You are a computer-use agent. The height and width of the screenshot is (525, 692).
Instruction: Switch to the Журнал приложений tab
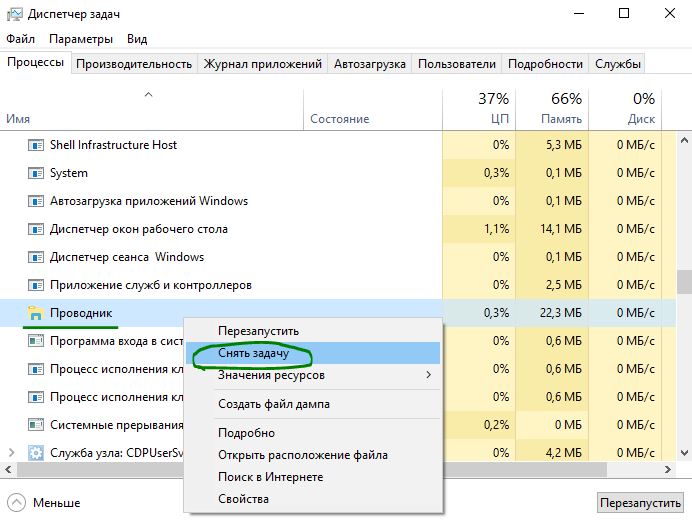coord(263,64)
